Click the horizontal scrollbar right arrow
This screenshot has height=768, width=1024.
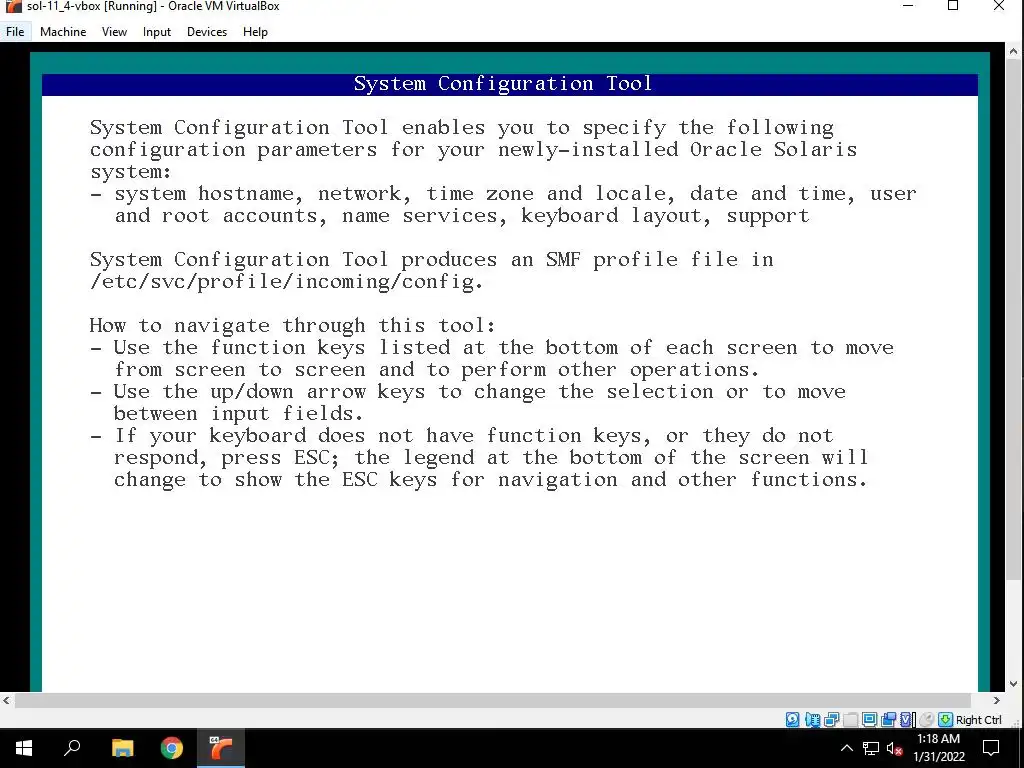(997, 701)
